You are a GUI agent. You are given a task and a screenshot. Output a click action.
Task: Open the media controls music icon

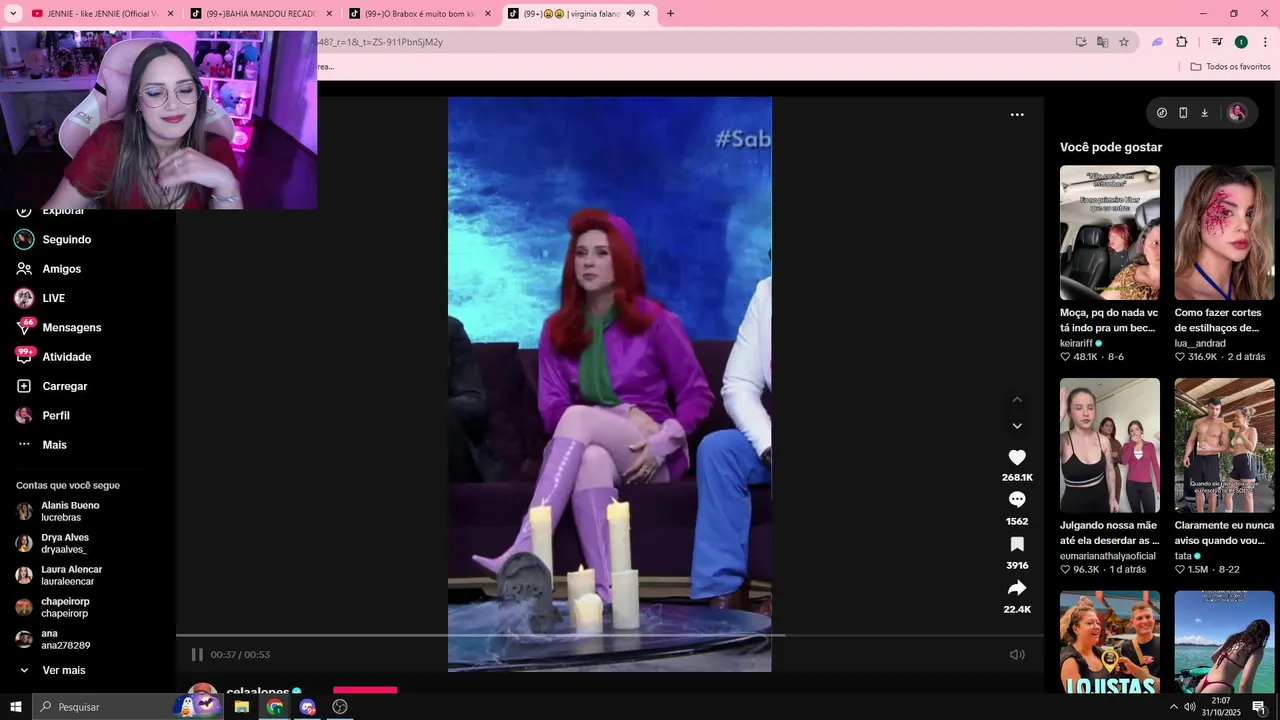coord(1217,42)
